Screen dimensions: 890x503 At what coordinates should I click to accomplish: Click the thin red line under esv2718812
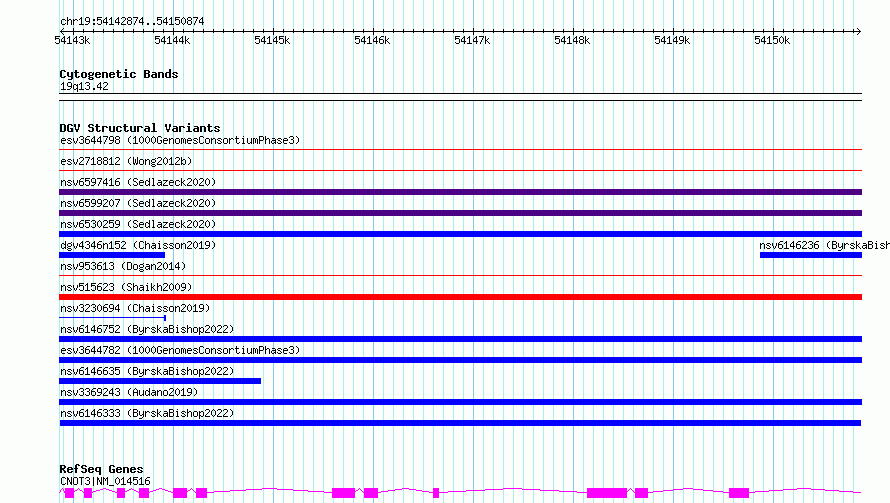coord(460,170)
